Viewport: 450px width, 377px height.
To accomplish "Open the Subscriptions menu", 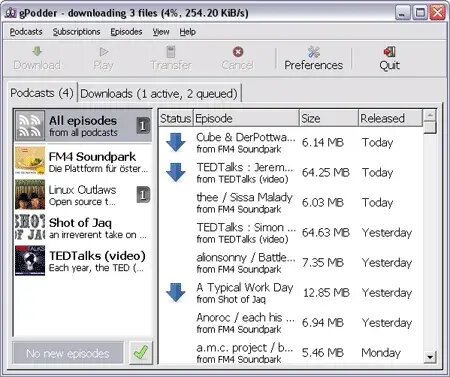I will click(x=76, y=32).
